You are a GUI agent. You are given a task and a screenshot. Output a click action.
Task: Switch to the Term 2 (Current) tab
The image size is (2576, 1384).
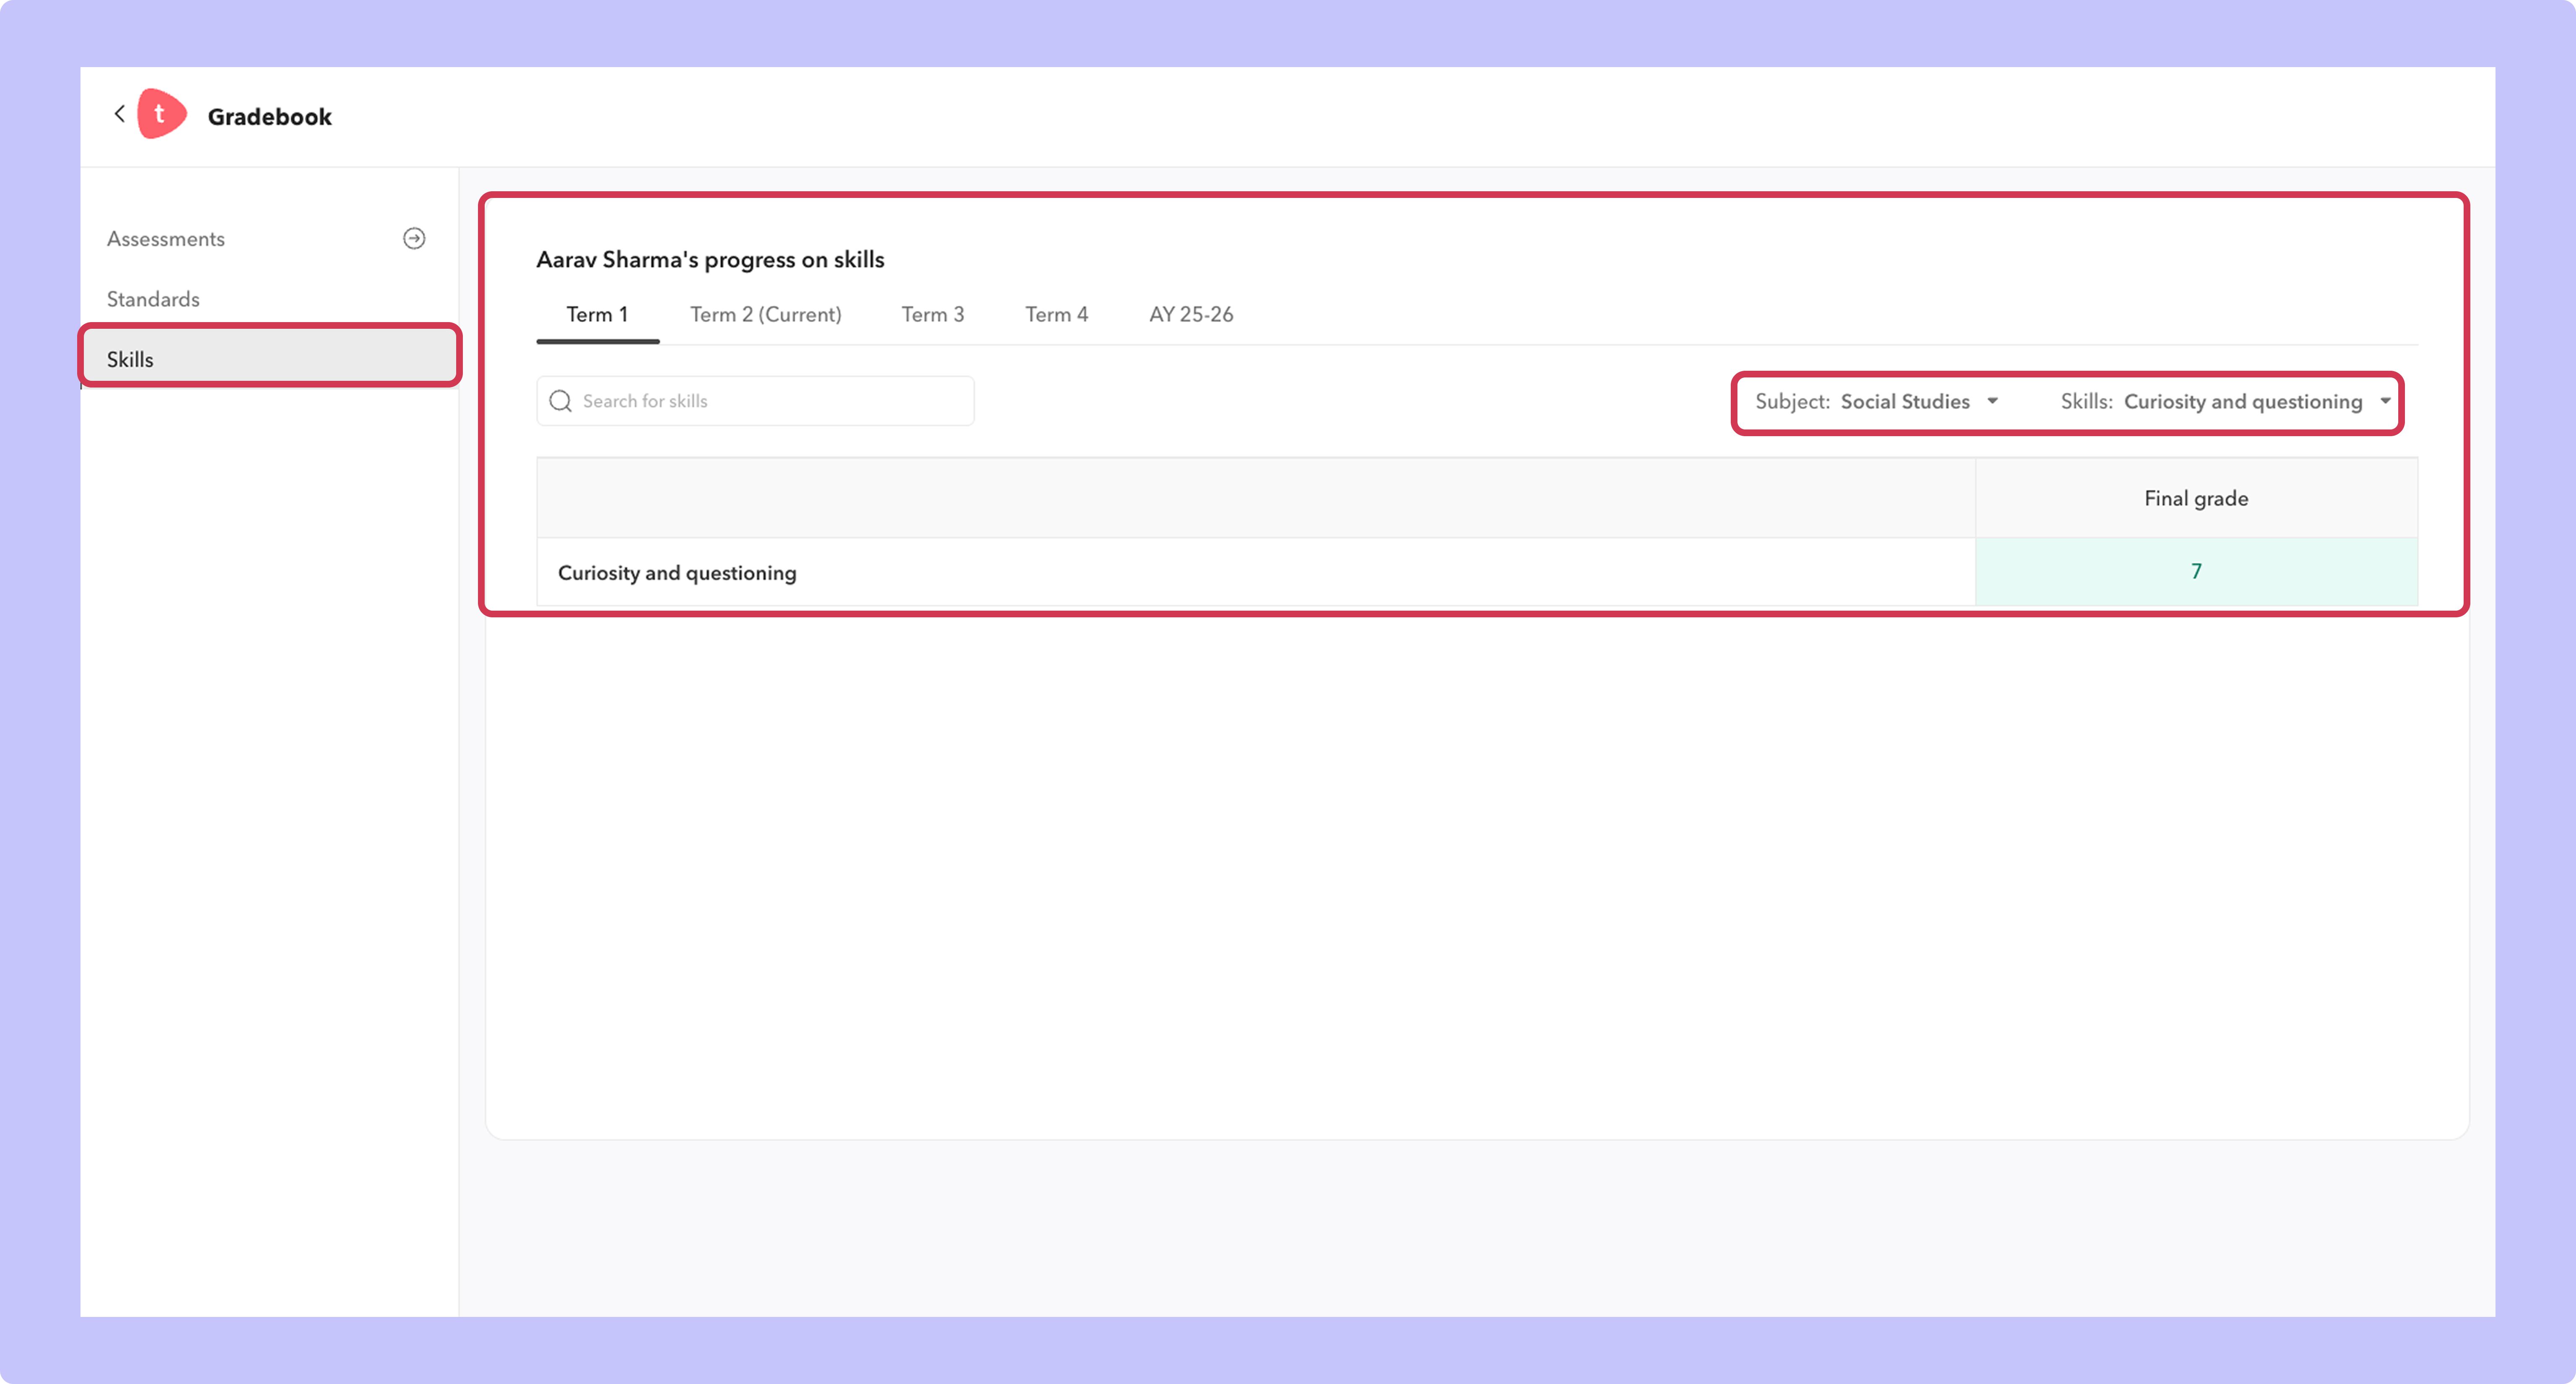pos(766,314)
